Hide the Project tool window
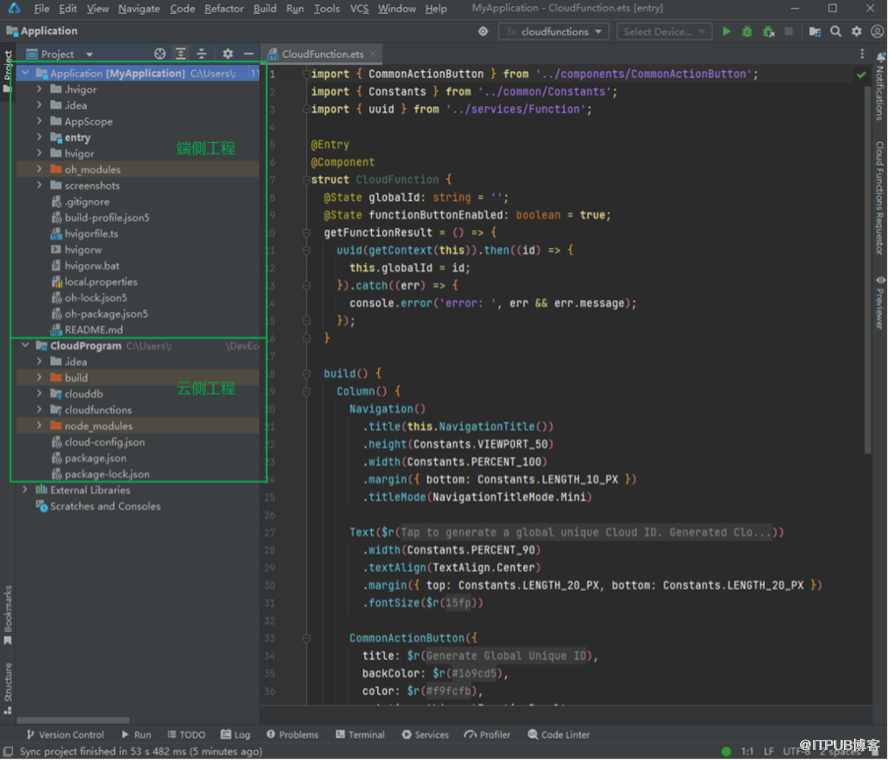Screen dimensions: 890x760 point(249,54)
